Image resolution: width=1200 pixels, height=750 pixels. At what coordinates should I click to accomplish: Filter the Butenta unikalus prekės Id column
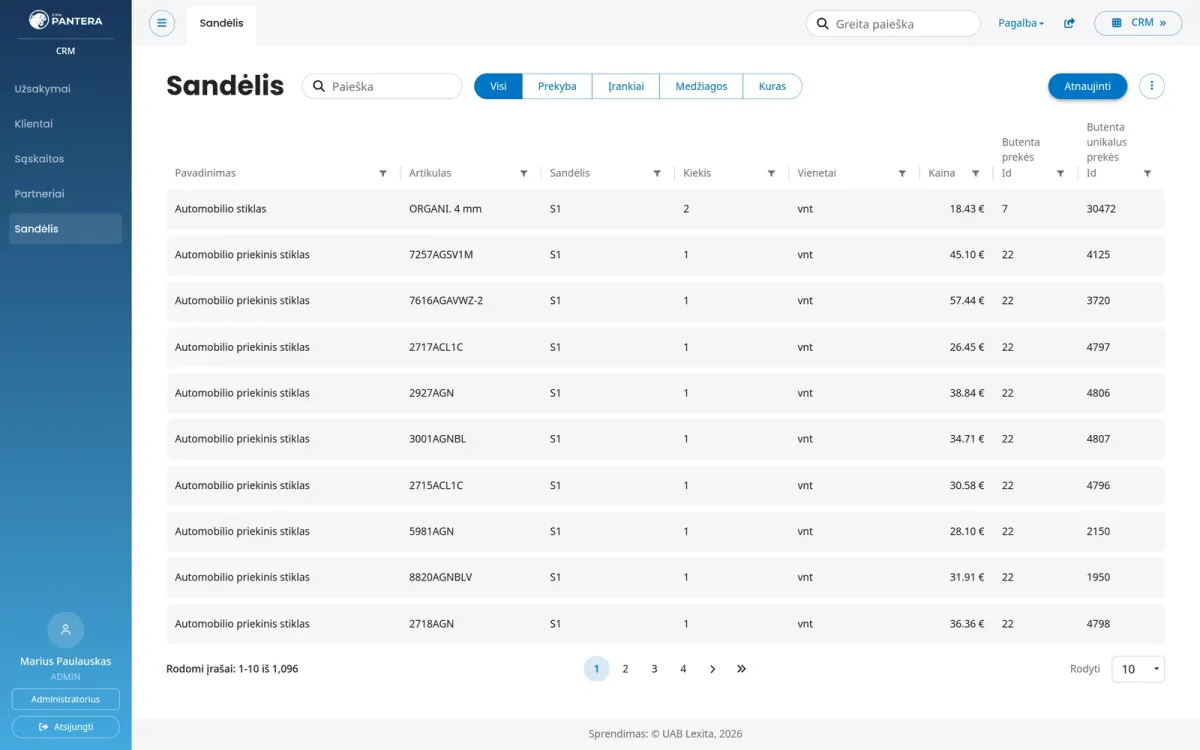click(1148, 173)
